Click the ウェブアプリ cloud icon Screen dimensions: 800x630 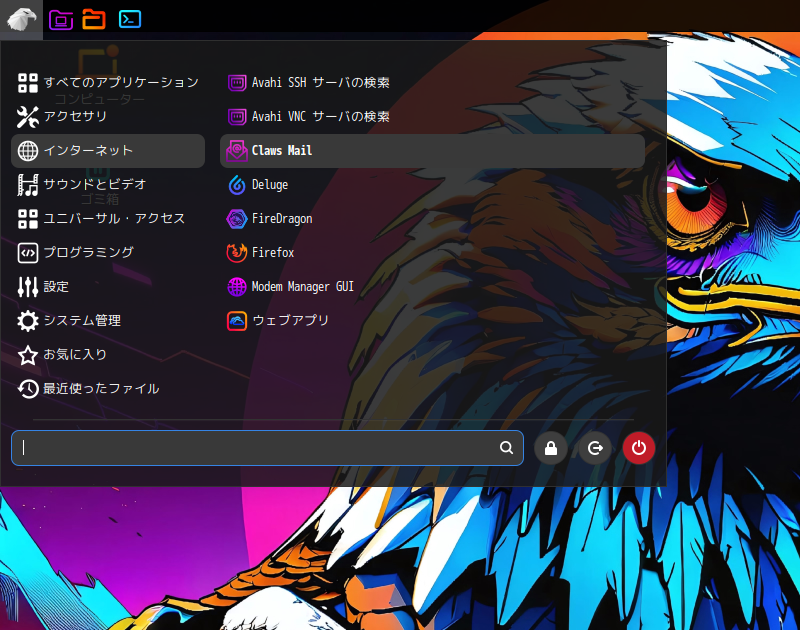click(237, 321)
